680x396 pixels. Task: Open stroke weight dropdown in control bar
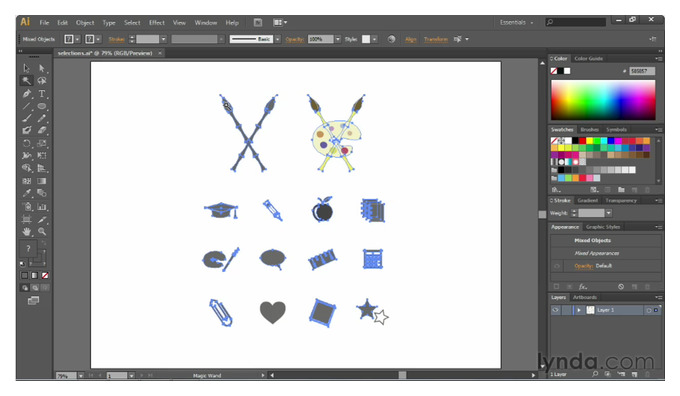[163, 39]
